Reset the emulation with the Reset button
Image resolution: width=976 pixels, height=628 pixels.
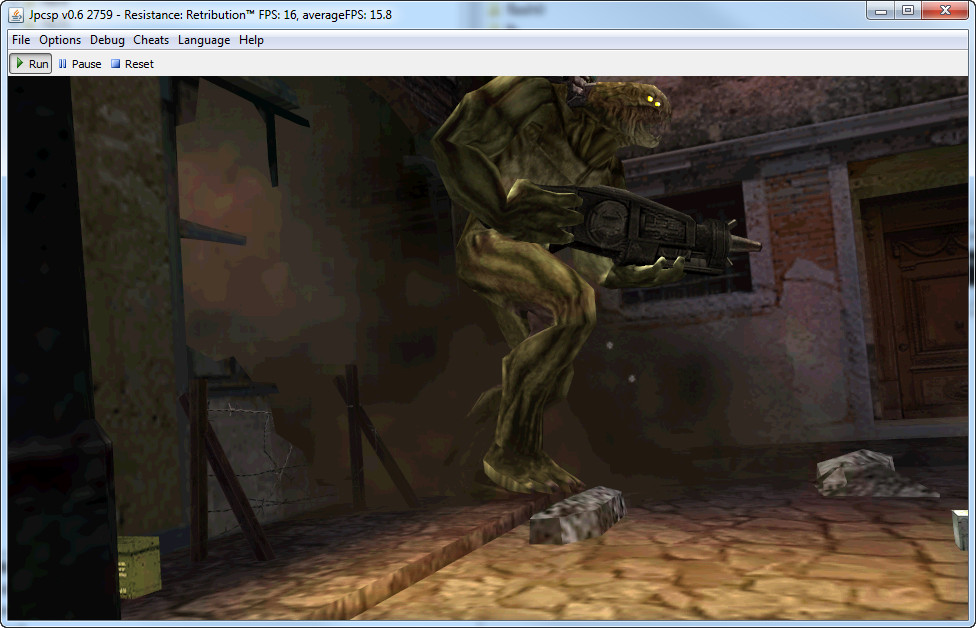[132, 64]
